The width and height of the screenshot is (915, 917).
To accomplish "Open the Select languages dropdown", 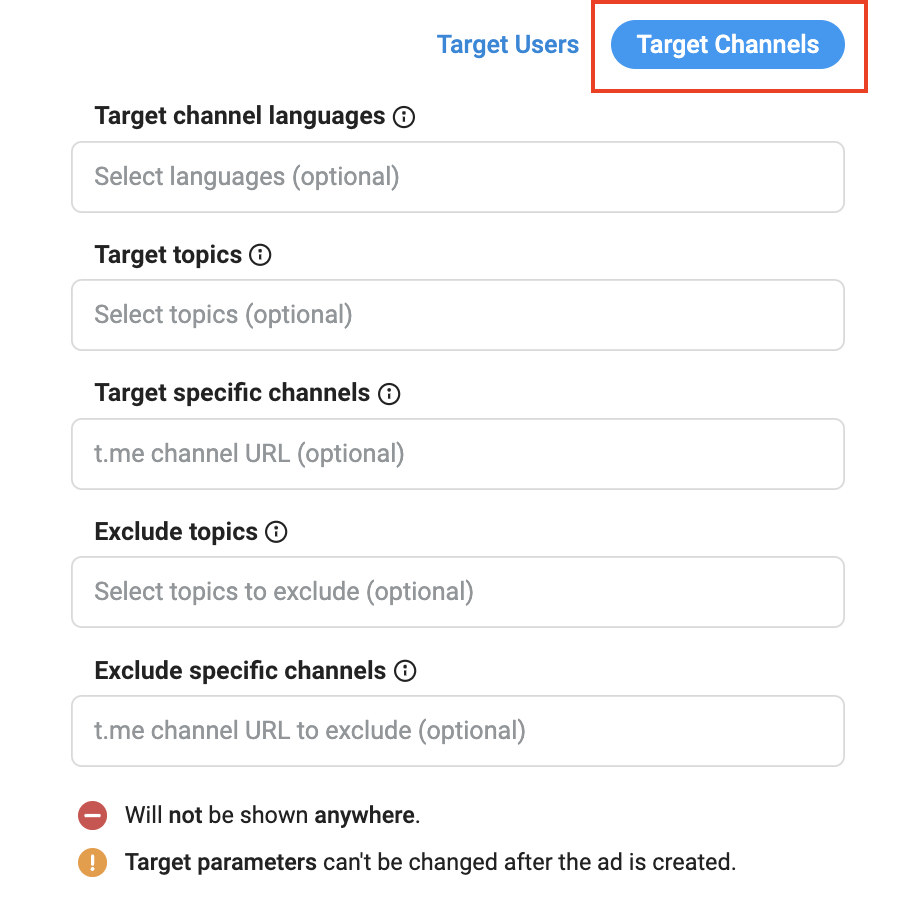I will (x=457, y=177).
